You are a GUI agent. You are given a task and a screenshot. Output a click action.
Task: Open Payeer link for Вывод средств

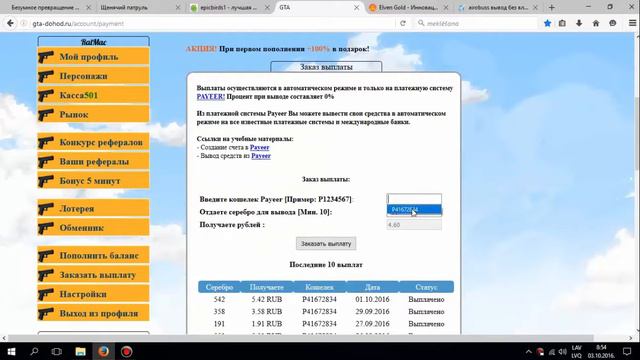[261, 156]
